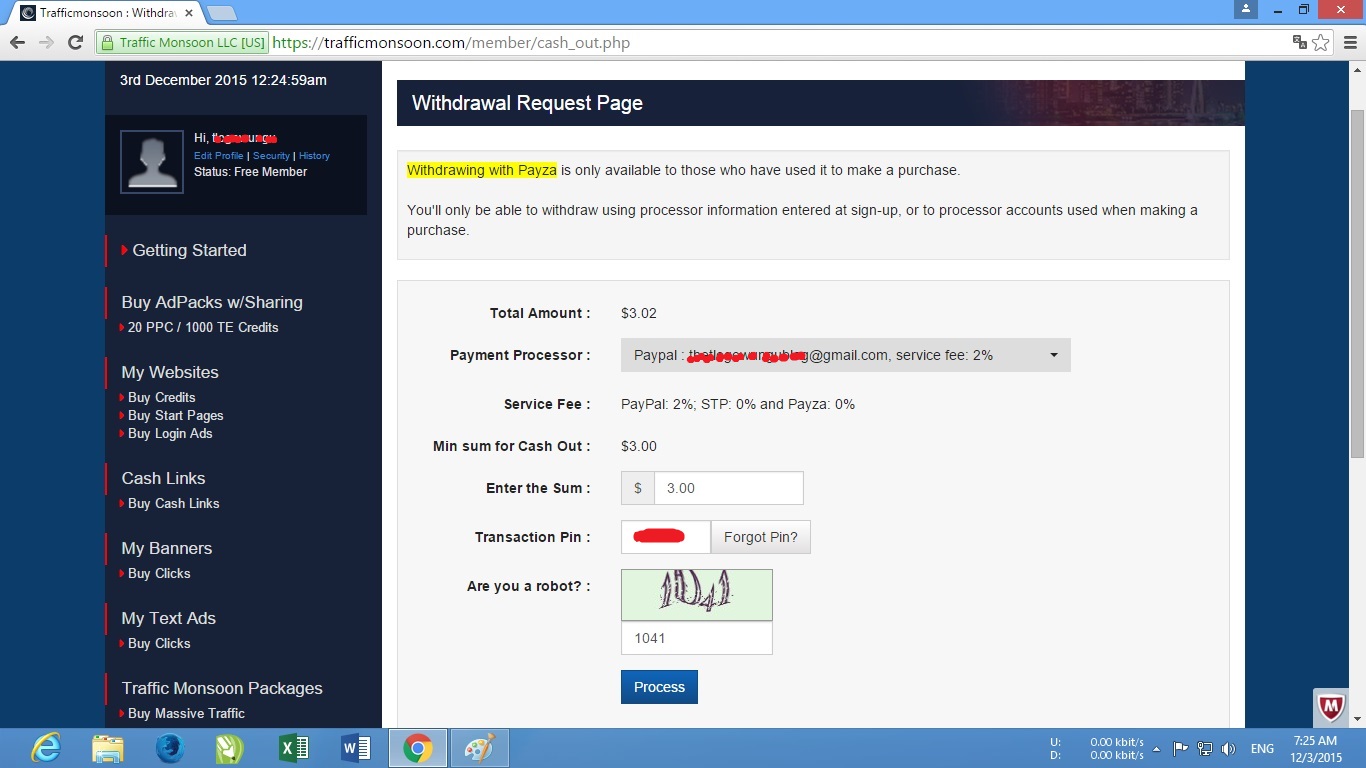Click the captcha image

point(697,595)
